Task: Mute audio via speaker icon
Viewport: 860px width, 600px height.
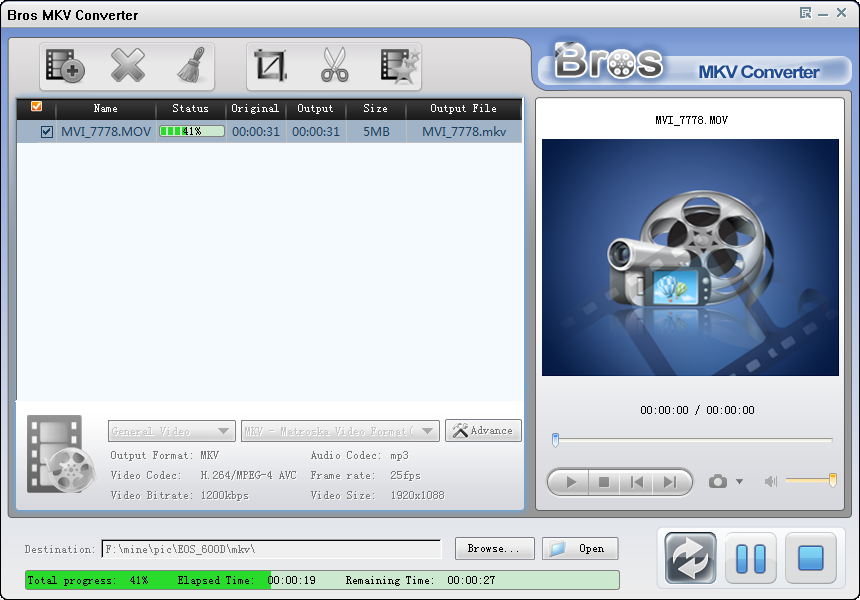Action: coord(771,482)
